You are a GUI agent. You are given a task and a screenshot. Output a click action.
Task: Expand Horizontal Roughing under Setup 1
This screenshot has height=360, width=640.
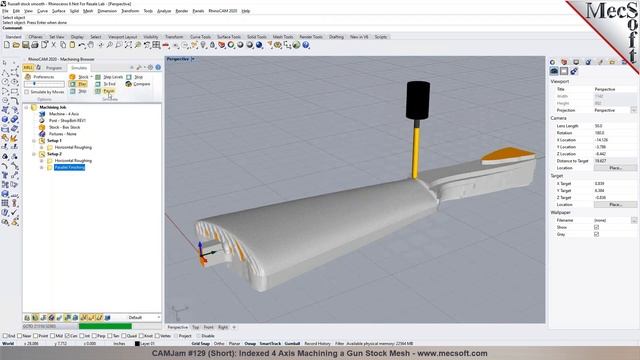[42, 147]
